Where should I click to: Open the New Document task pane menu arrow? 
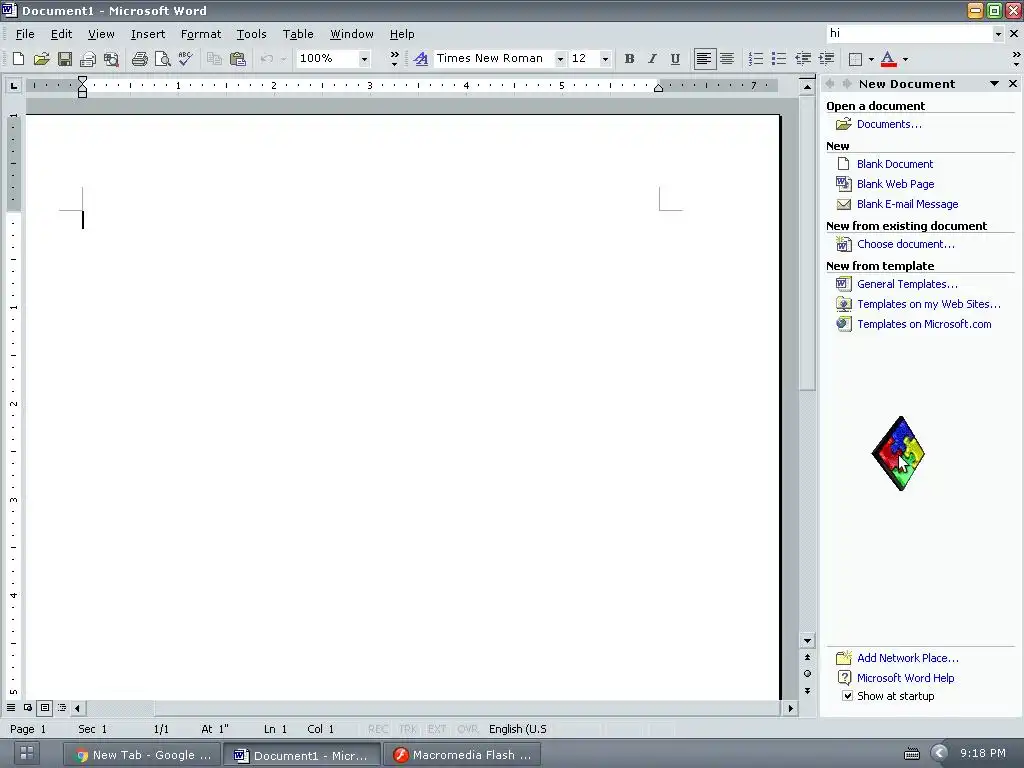pos(994,84)
